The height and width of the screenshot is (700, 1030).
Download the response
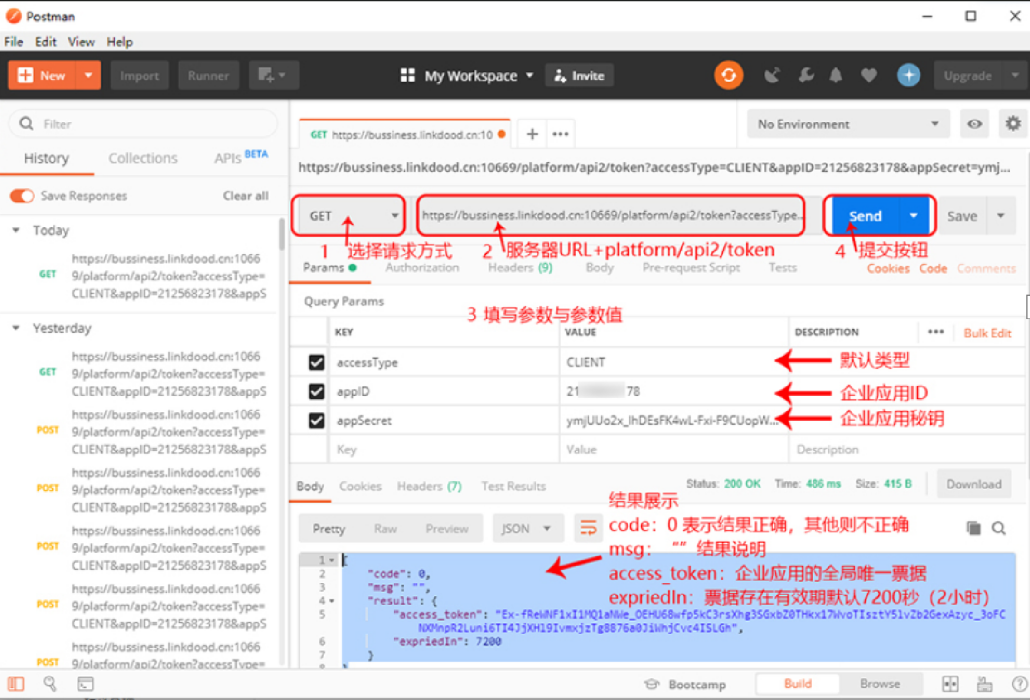(974, 484)
